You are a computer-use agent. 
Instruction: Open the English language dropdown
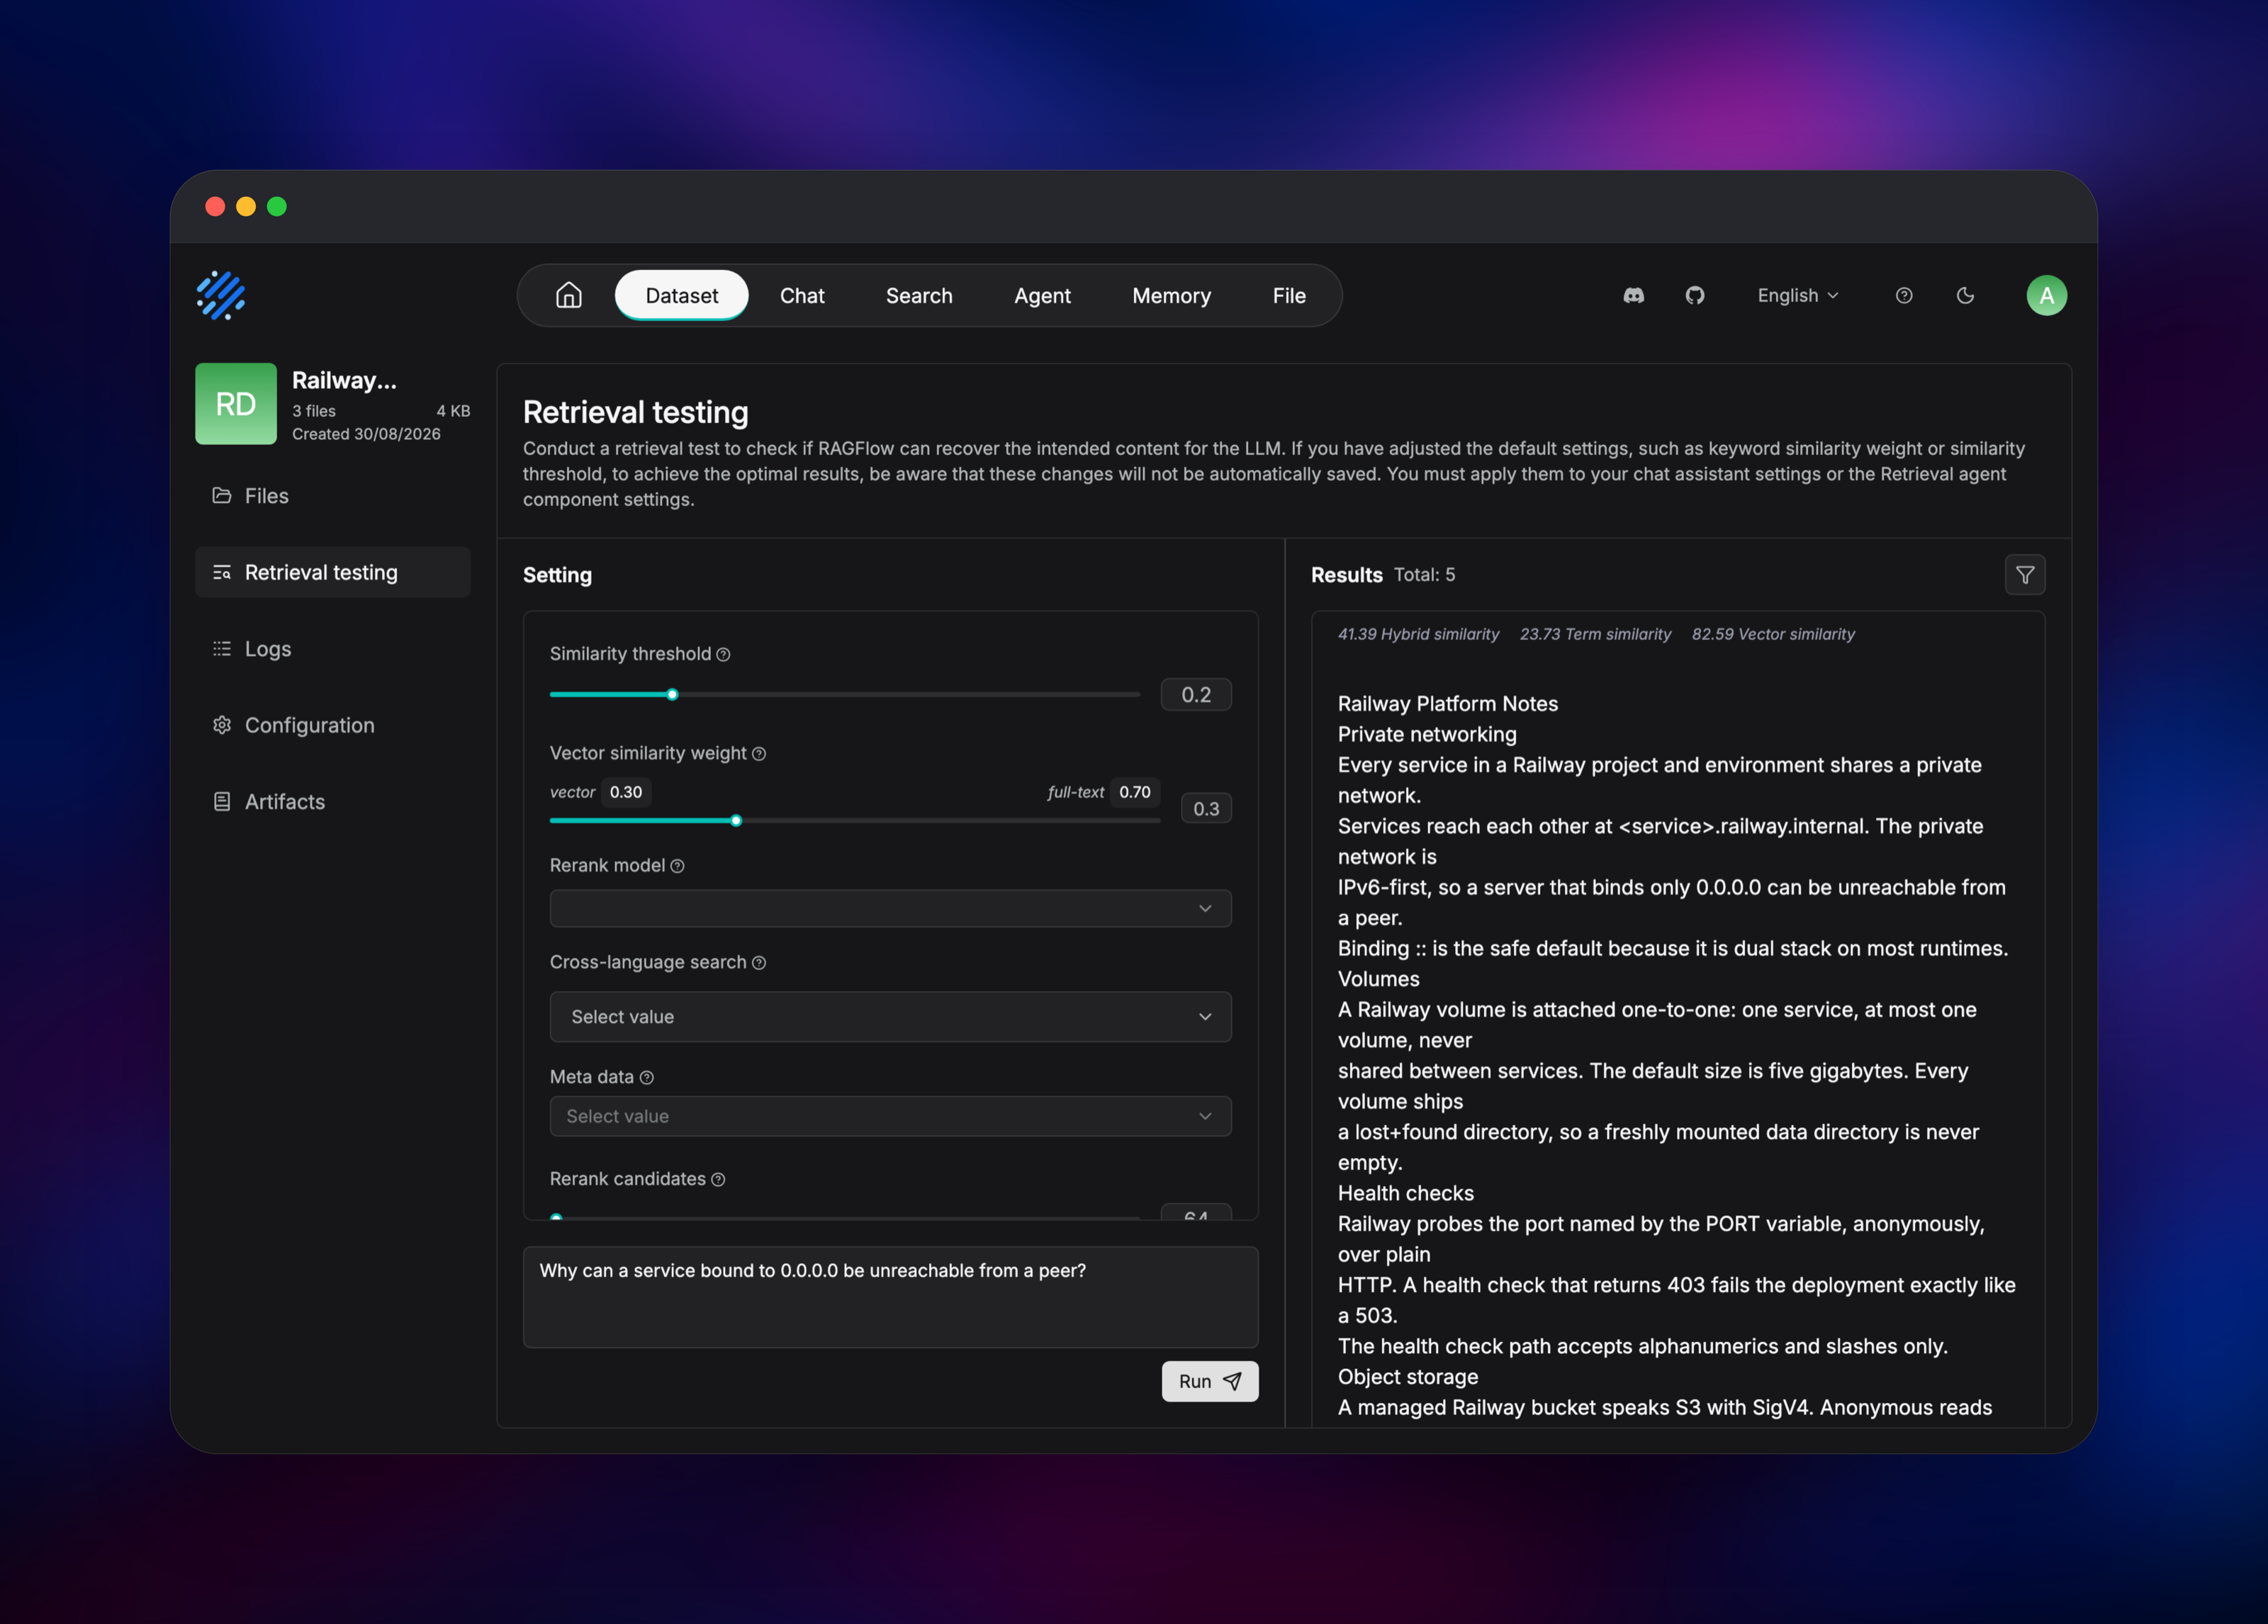[1798, 295]
